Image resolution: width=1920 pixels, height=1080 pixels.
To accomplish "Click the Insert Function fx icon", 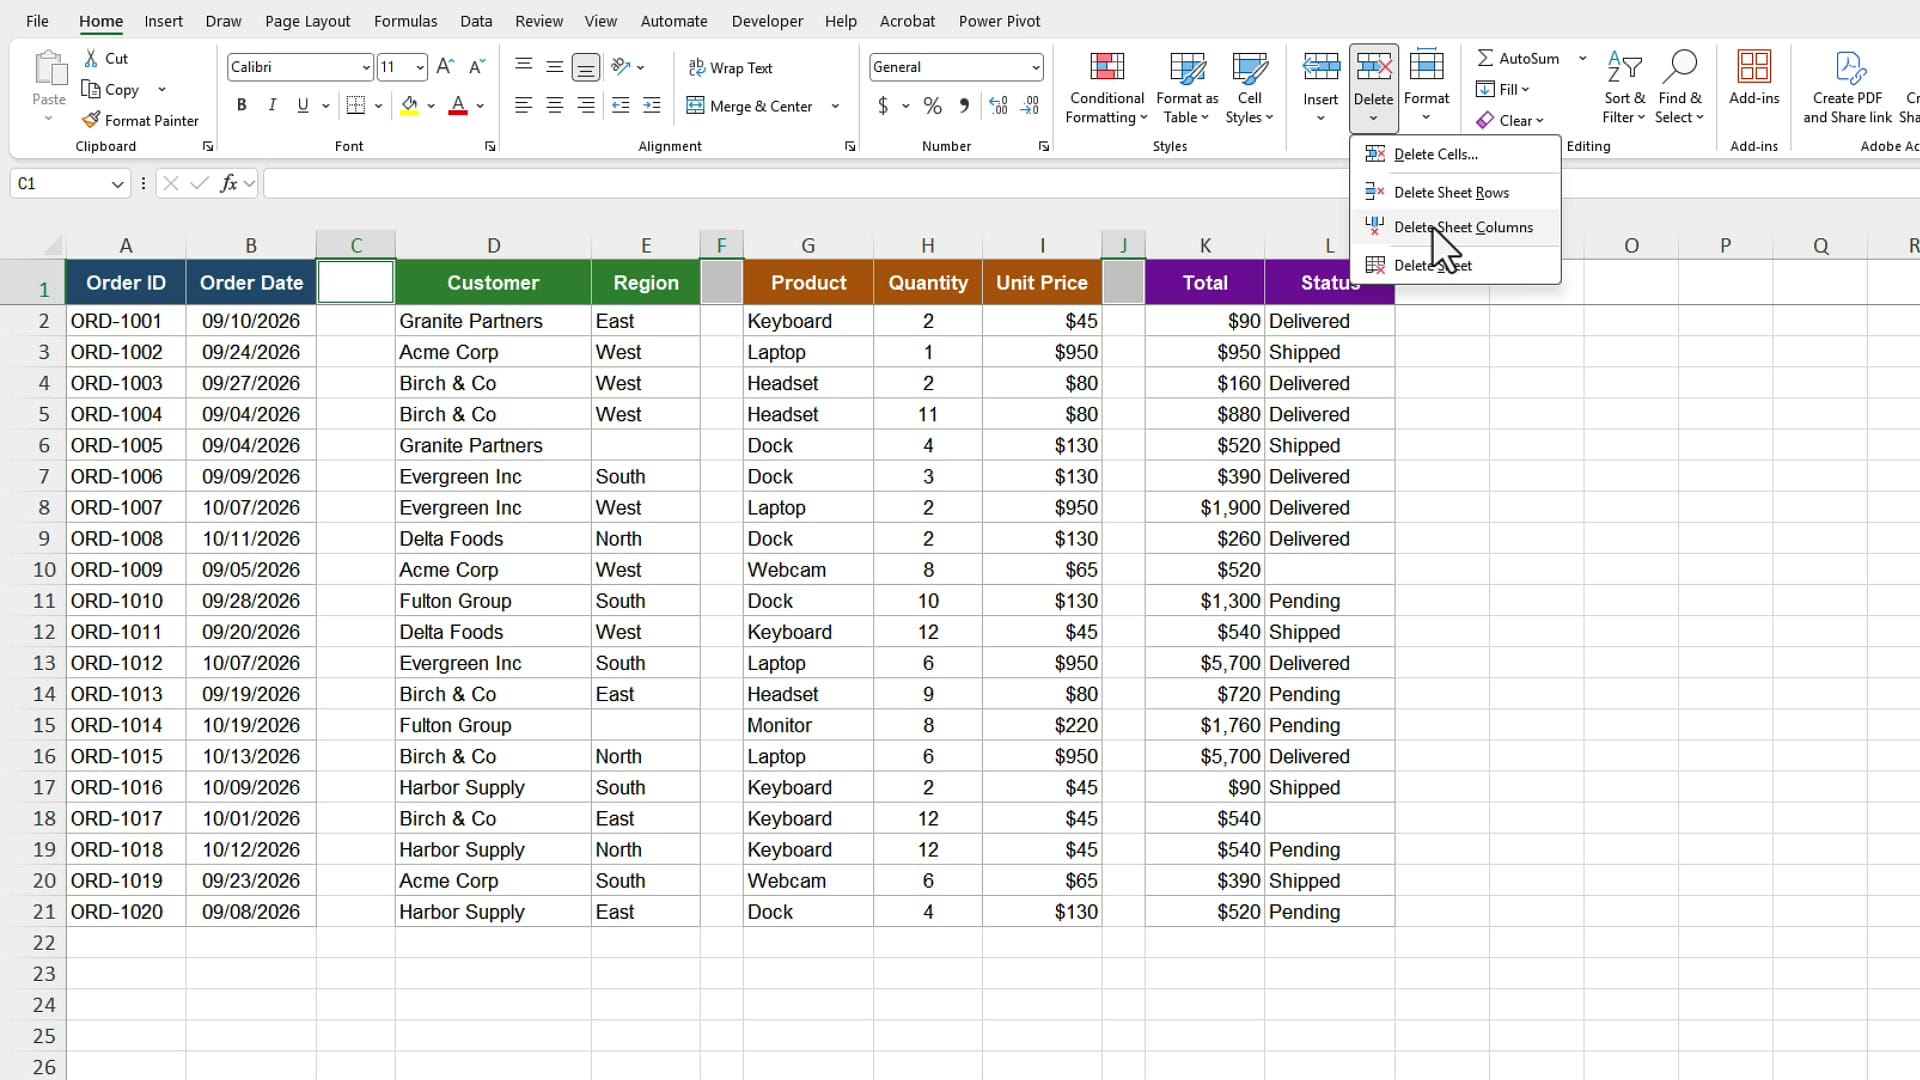I will pyautogui.click(x=229, y=183).
